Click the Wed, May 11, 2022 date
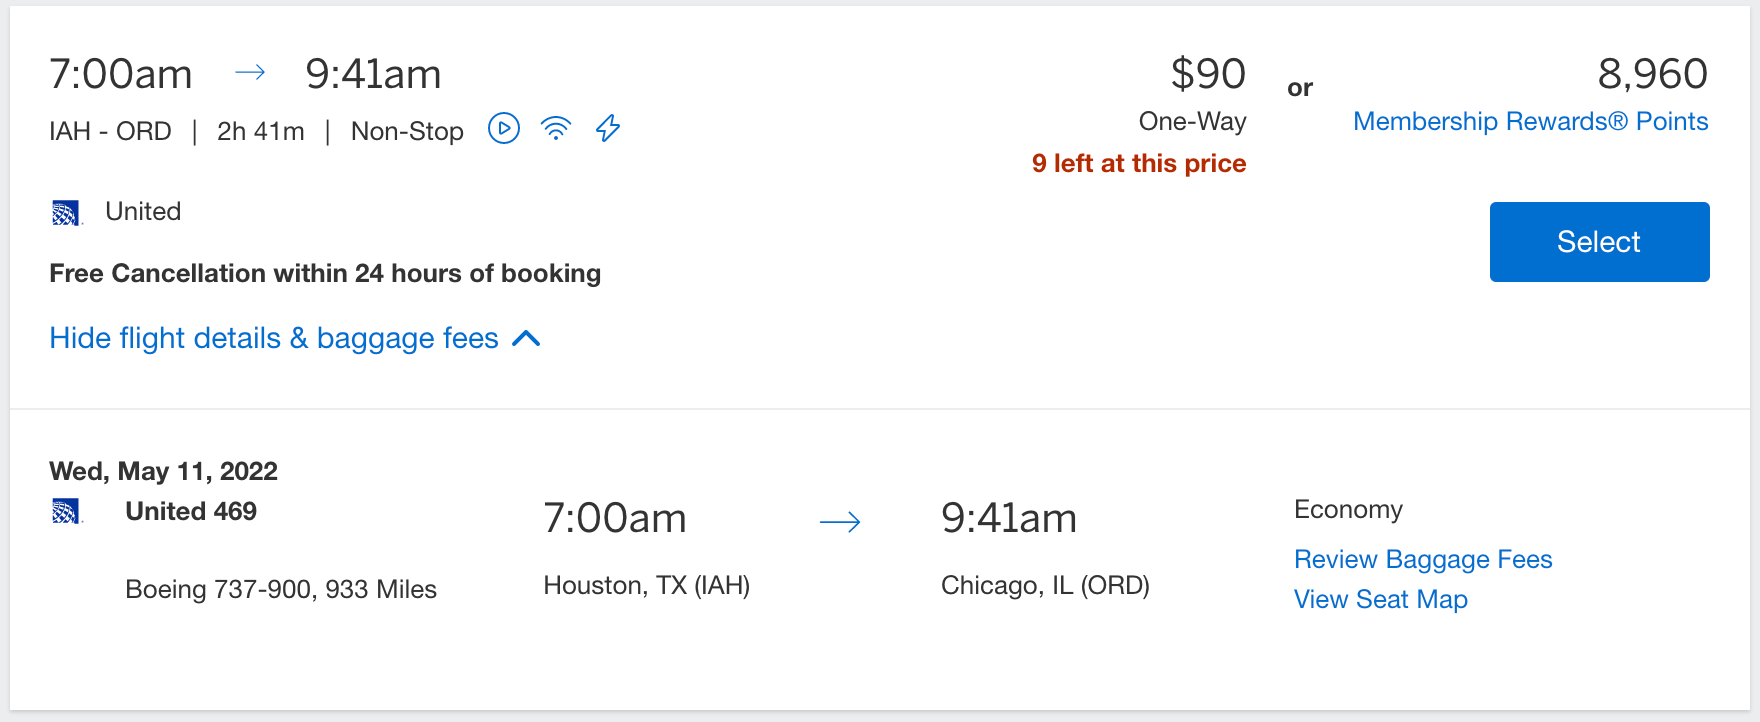This screenshot has height=722, width=1760. click(163, 471)
